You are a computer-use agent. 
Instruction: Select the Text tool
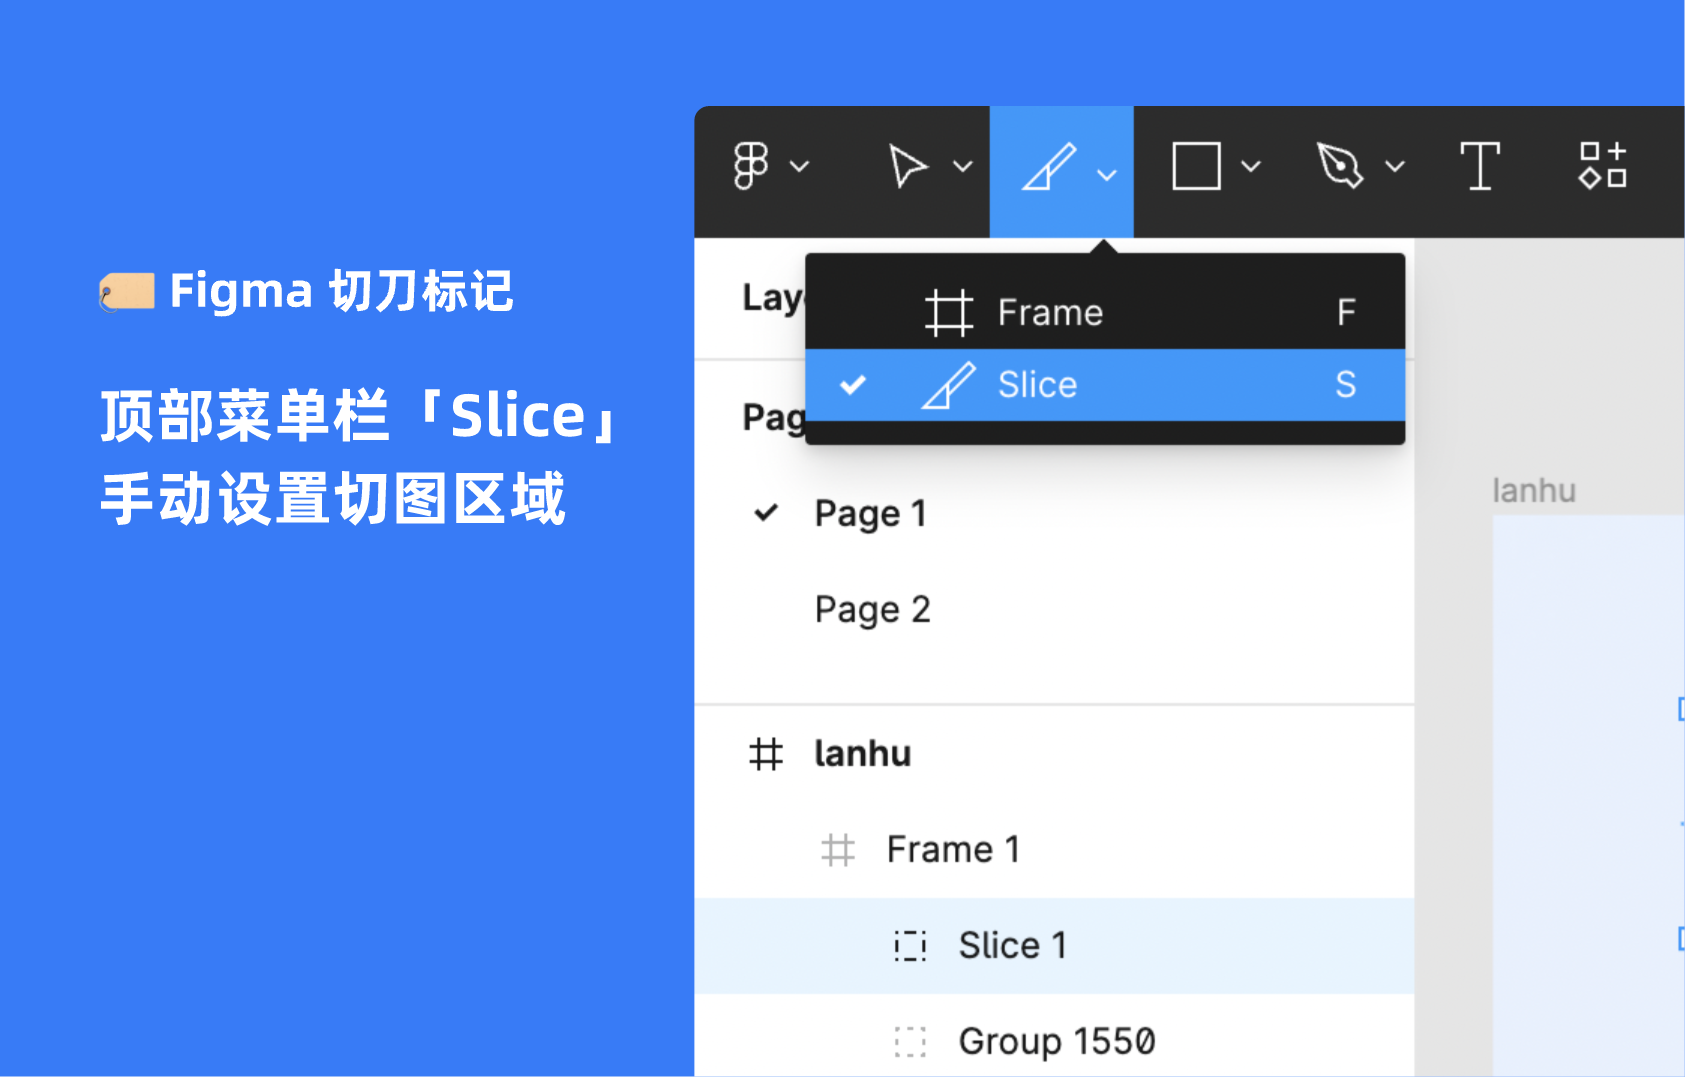tap(1479, 166)
